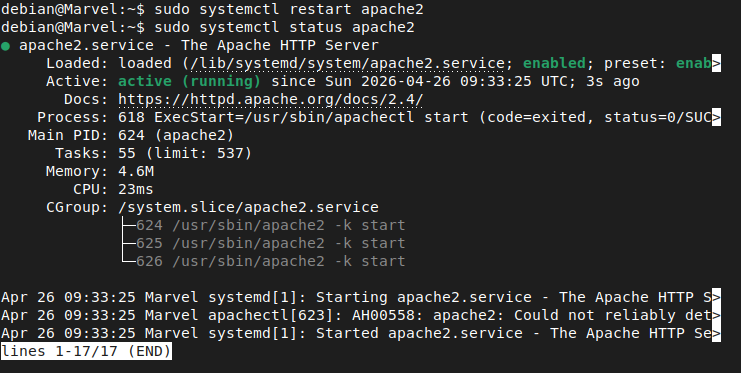Click the 'sudo systemctl status apache2' command
The image size is (741, 373).
pyautogui.click(x=284, y=27)
